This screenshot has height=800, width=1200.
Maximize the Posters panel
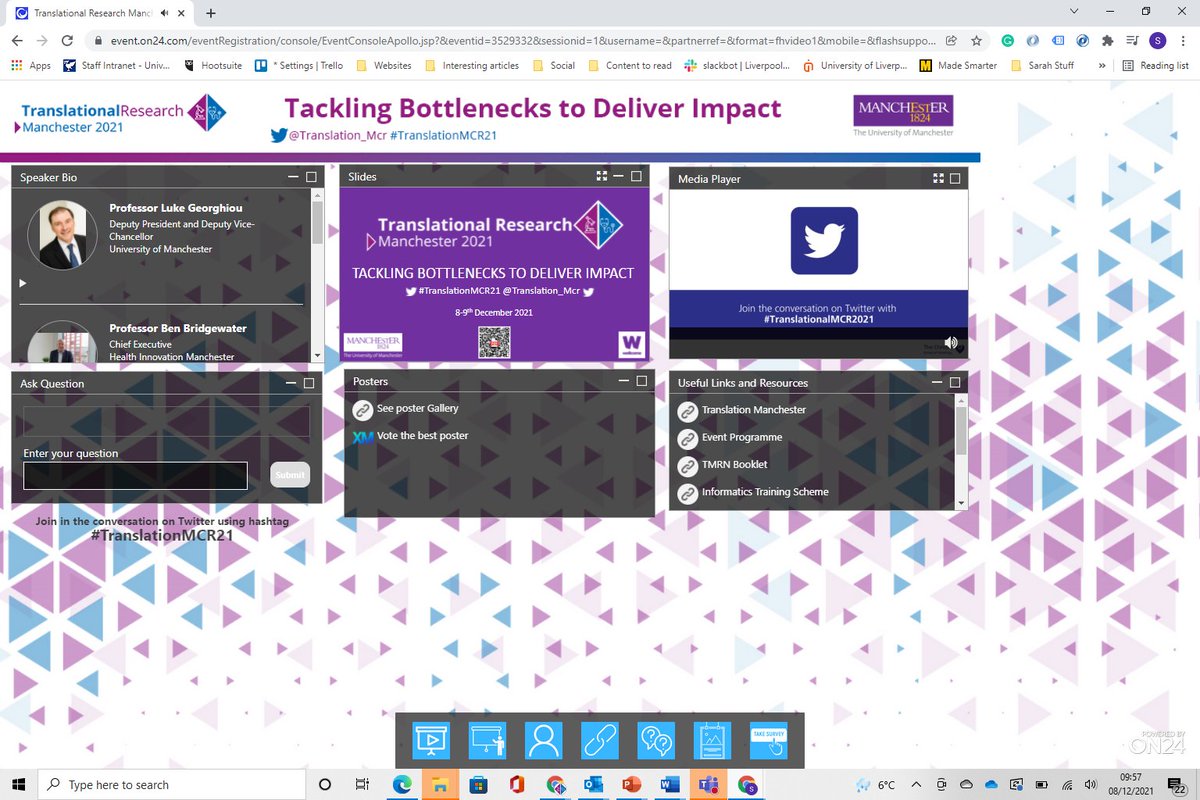point(641,381)
